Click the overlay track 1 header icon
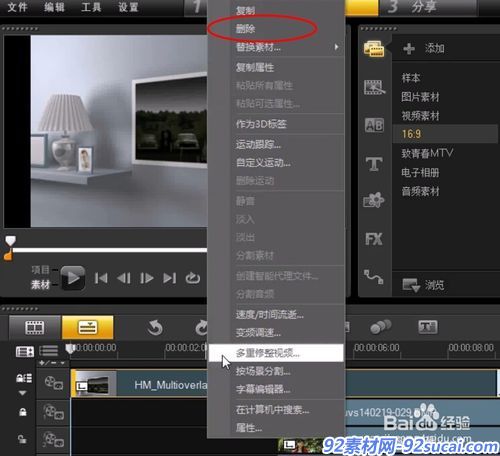 click(x=53, y=412)
